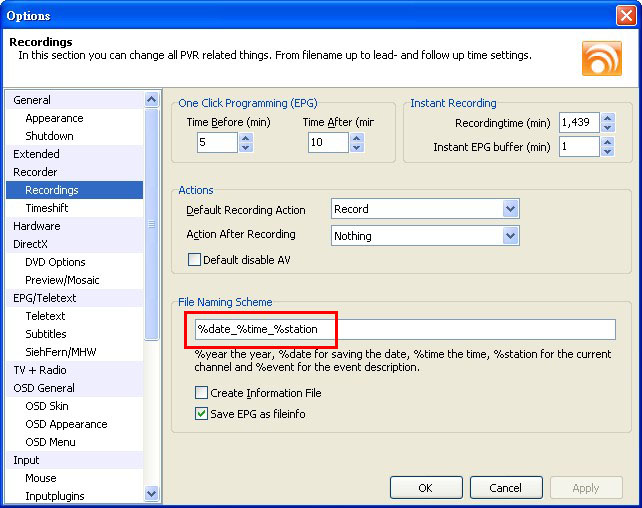Screen dimensions: 642x508
Task: Increase the Time Before minutes value
Action: click(x=246, y=137)
